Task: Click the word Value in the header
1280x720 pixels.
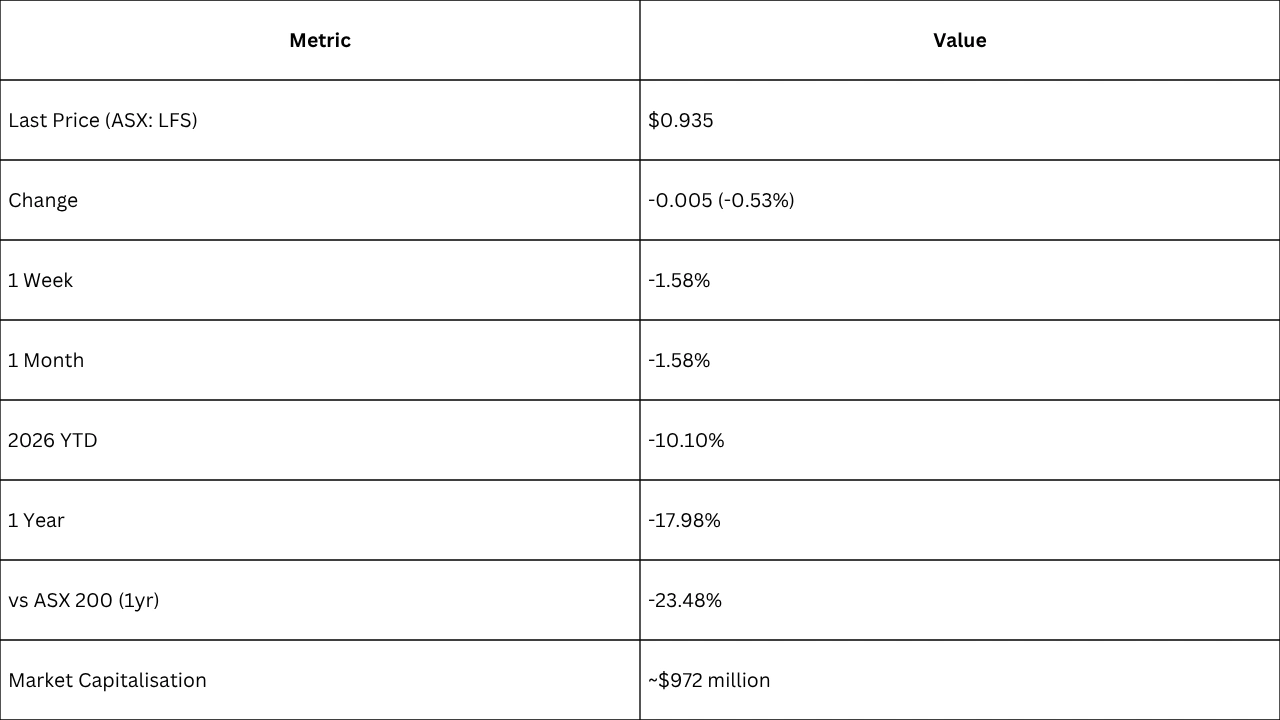Action: click(960, 40)
